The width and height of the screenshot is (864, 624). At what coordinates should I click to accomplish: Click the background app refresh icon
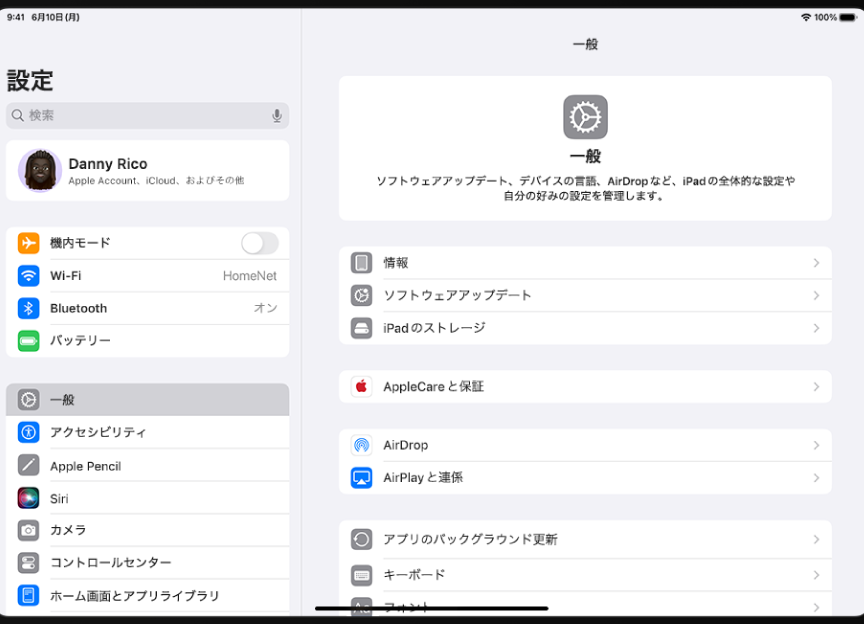point(361,539)
